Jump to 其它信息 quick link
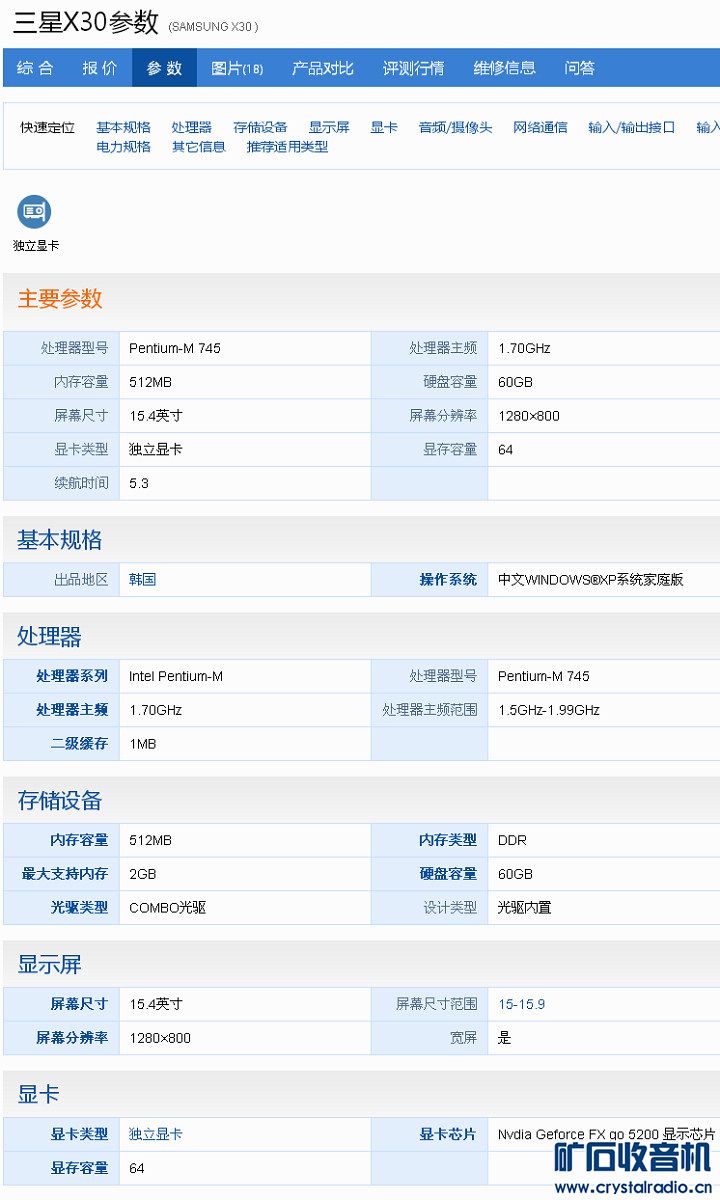 [198, 146]
